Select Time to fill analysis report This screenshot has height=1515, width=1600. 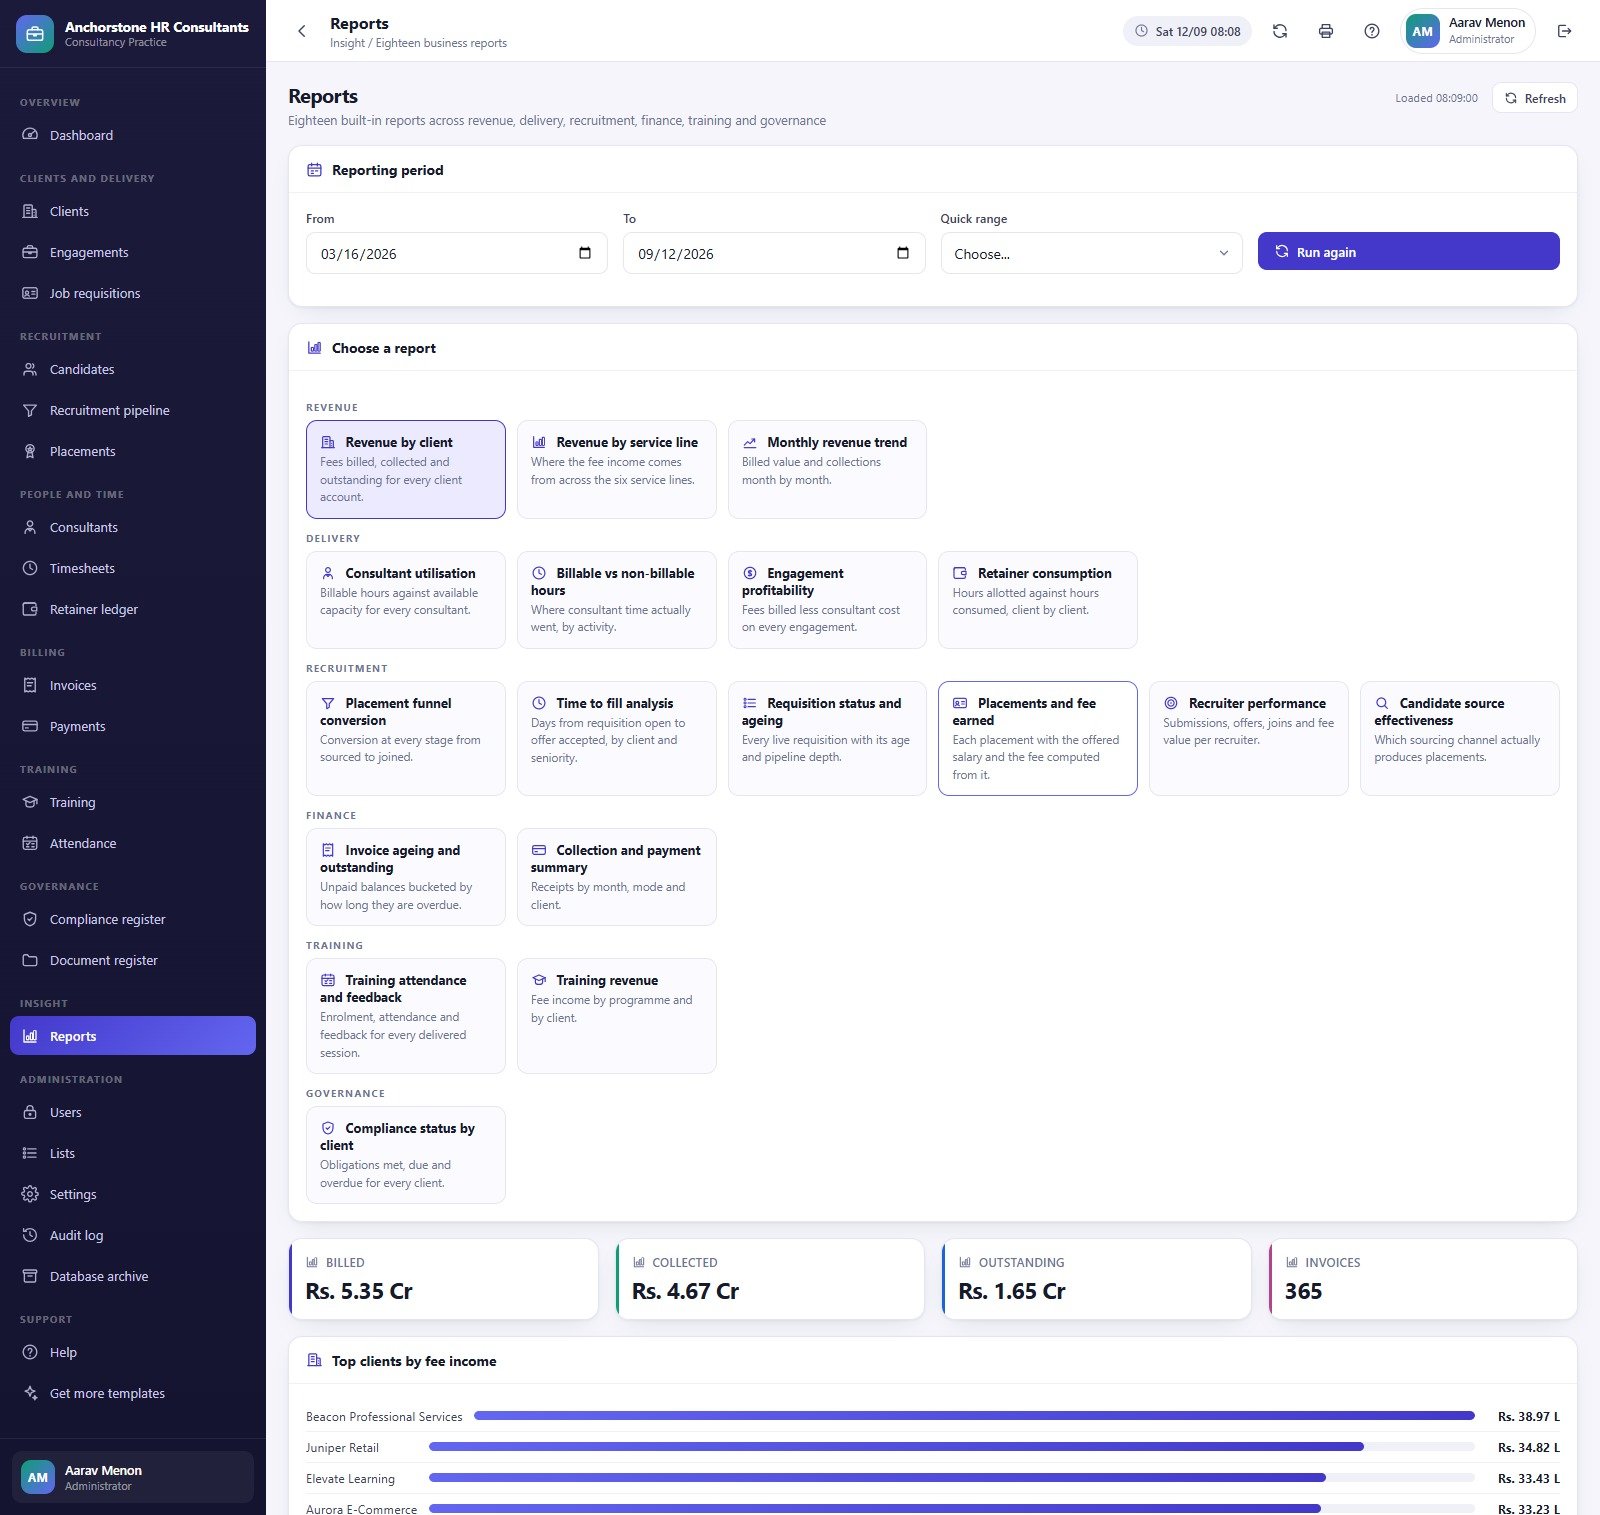[x=616, y=738]
